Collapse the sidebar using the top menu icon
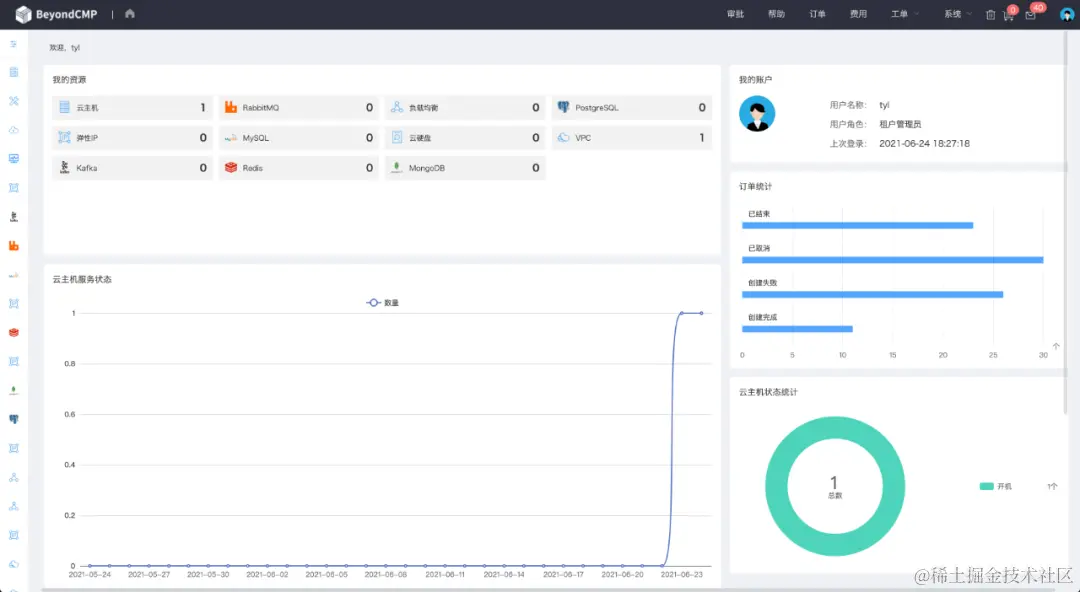Viewport: 1080px width, 592px height. [x=13, y=43]
